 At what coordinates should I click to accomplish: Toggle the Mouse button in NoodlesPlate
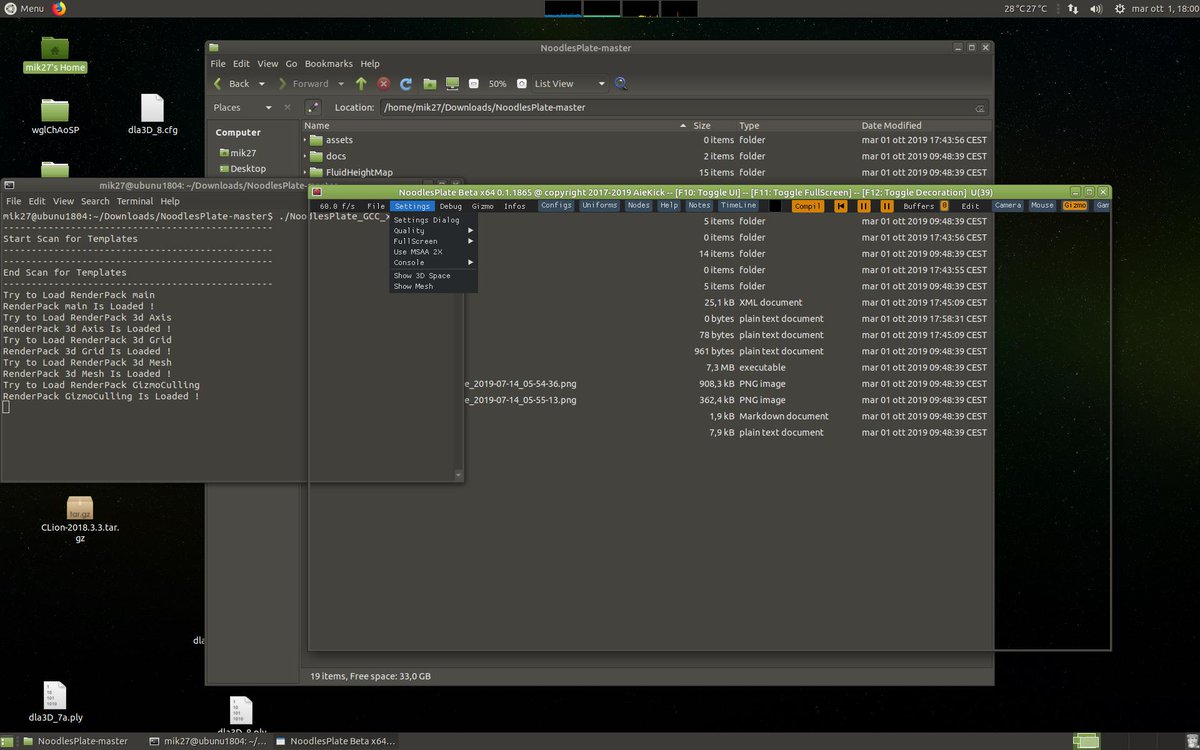click(x=1042, y=206)
